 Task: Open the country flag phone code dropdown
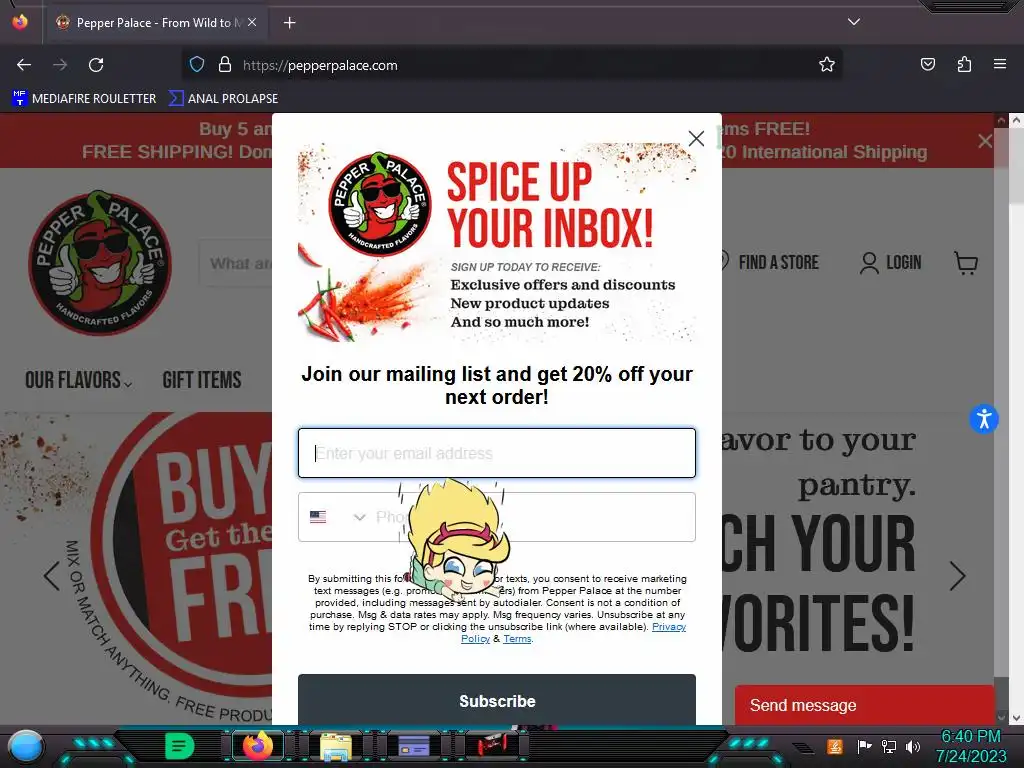338,517
